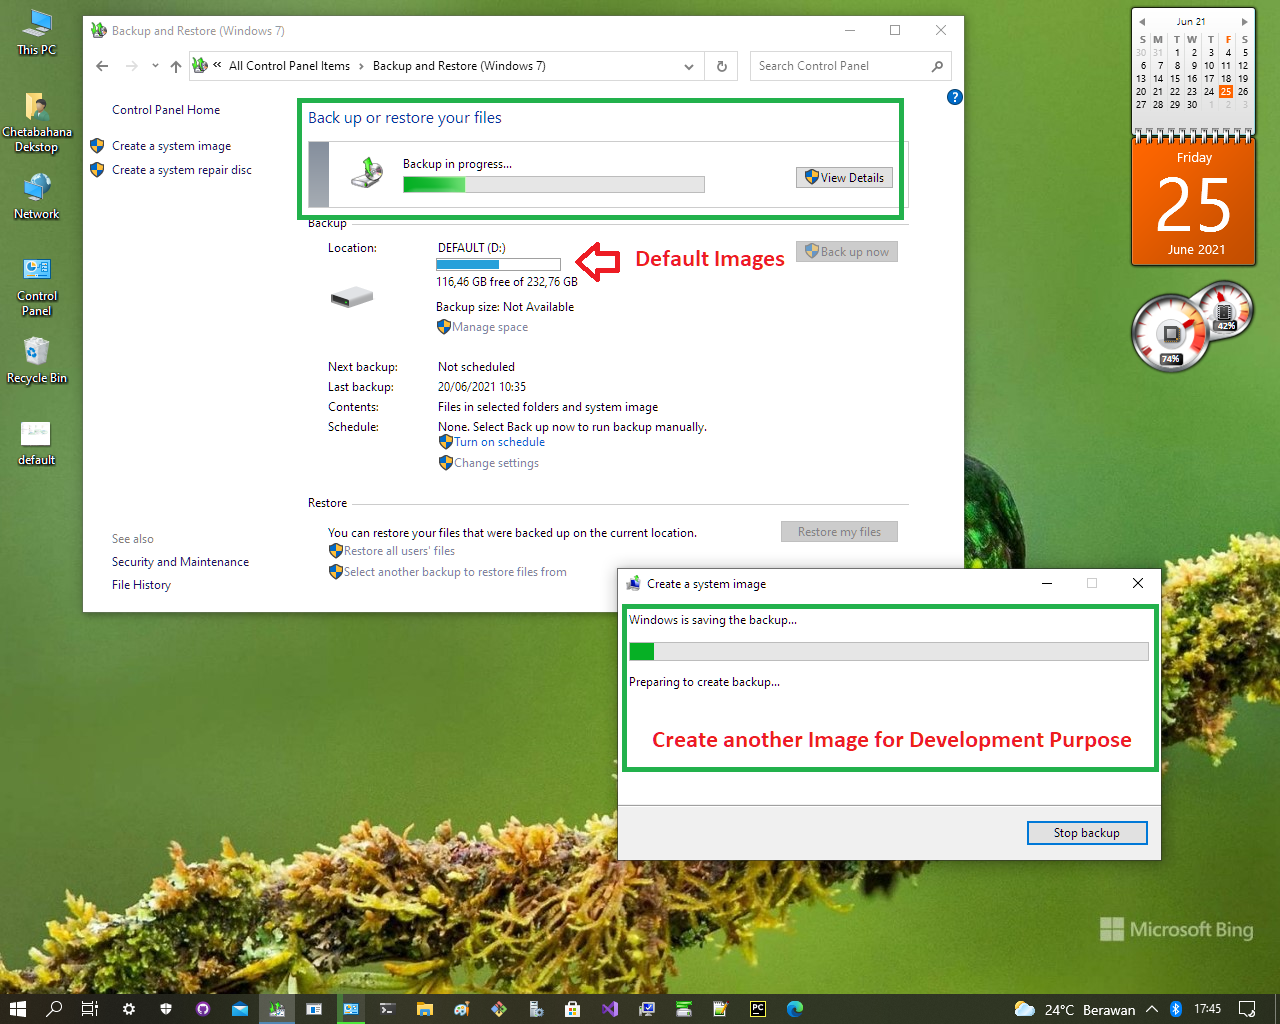Image resolution: width=1280 pixels, height=1024 pixels.
Task: Open Control Panel Home link
Action: click(x=166, y=110)
